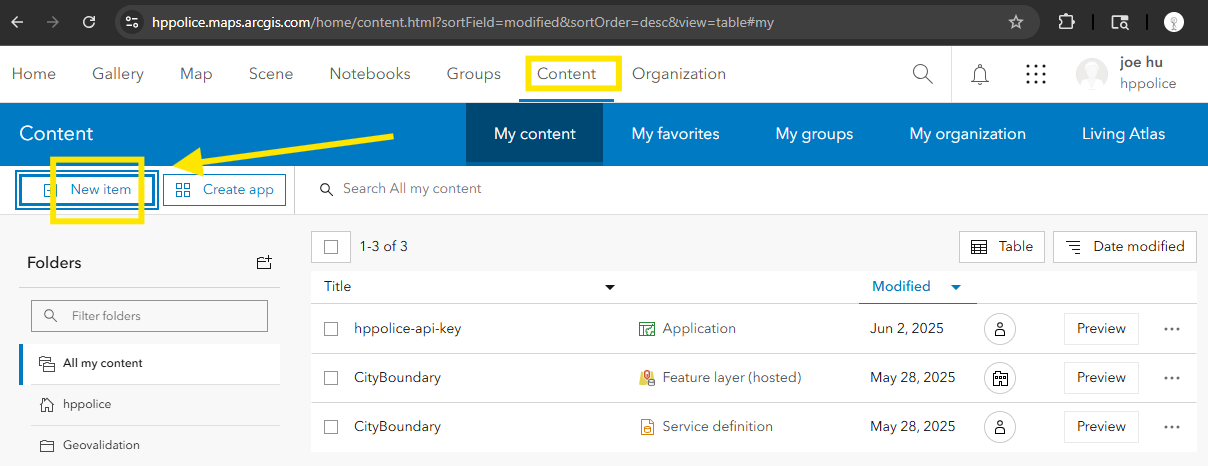The width and height of the screenshot is (1208, 466).
Task: Open the Organization menu item
Action: pos(679,74)
